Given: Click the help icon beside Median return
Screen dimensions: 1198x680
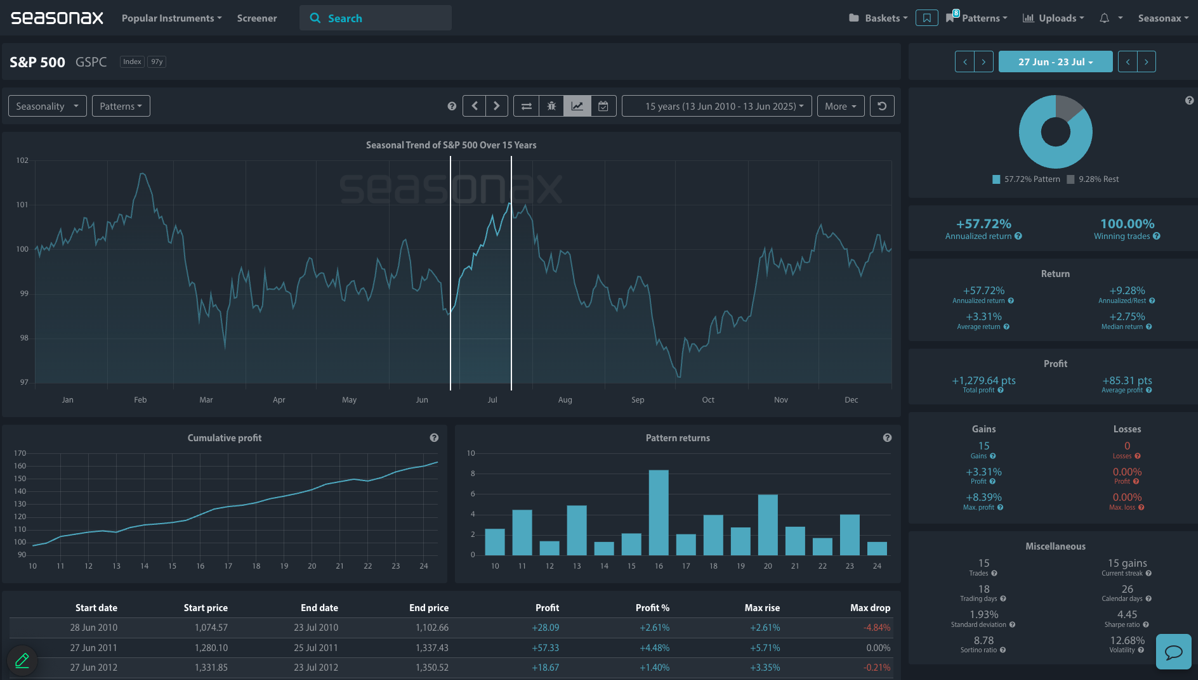Looking at the screenshot, I should coord(1149,327).
